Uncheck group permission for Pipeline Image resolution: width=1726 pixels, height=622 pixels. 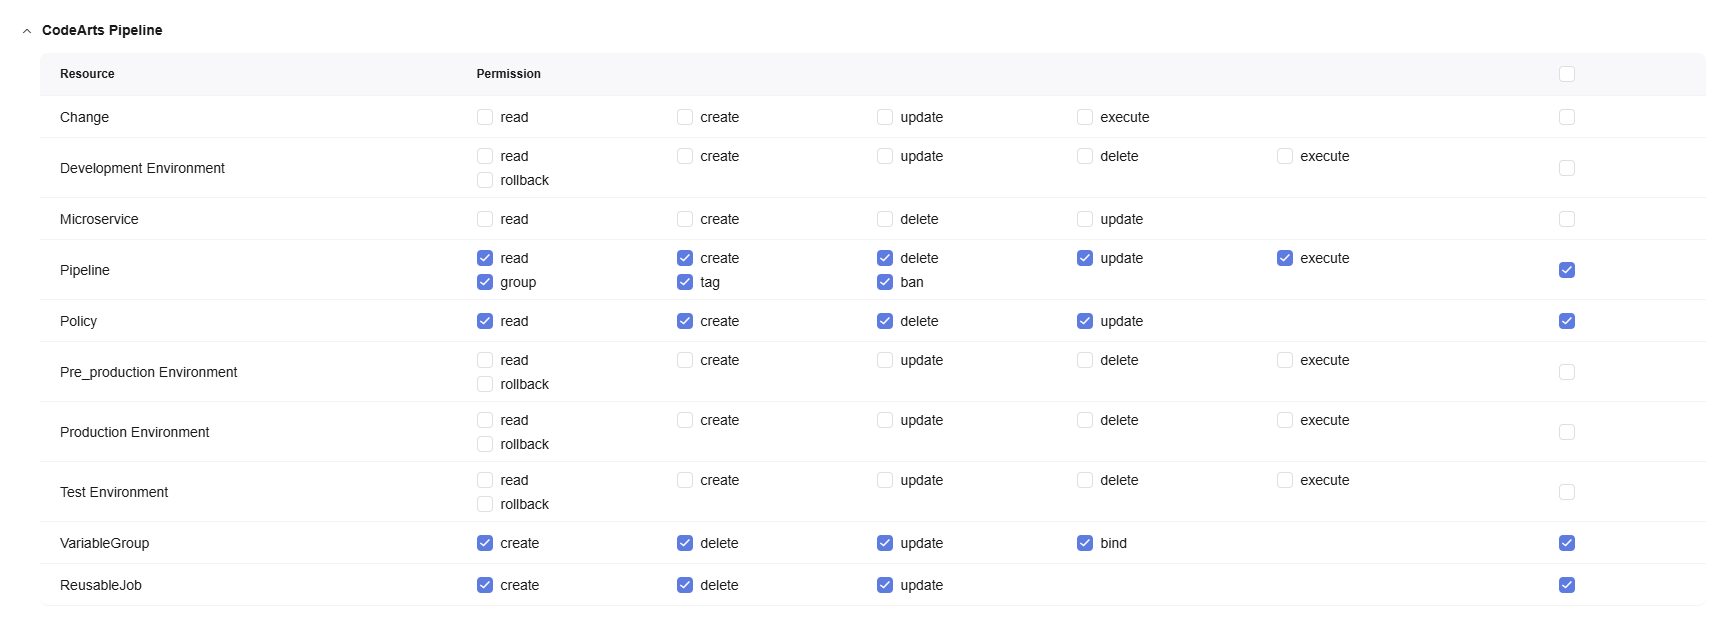tap(485, 282)
